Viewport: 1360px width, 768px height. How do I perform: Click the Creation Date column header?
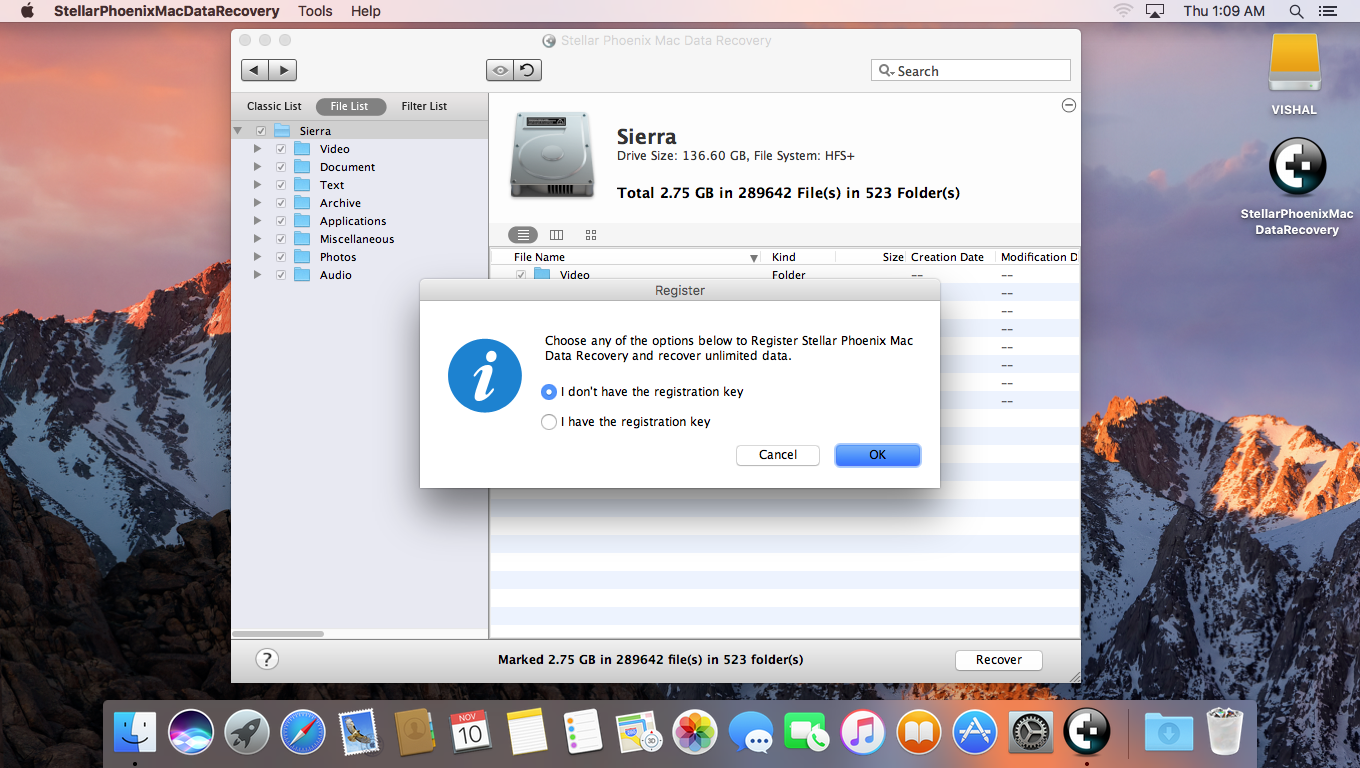(950, 257)
